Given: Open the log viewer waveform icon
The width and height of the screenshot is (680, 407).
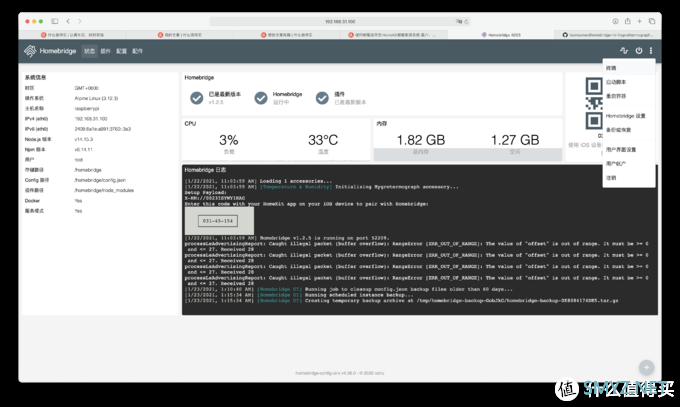Looking at the screenshot, I should point(624,51).
